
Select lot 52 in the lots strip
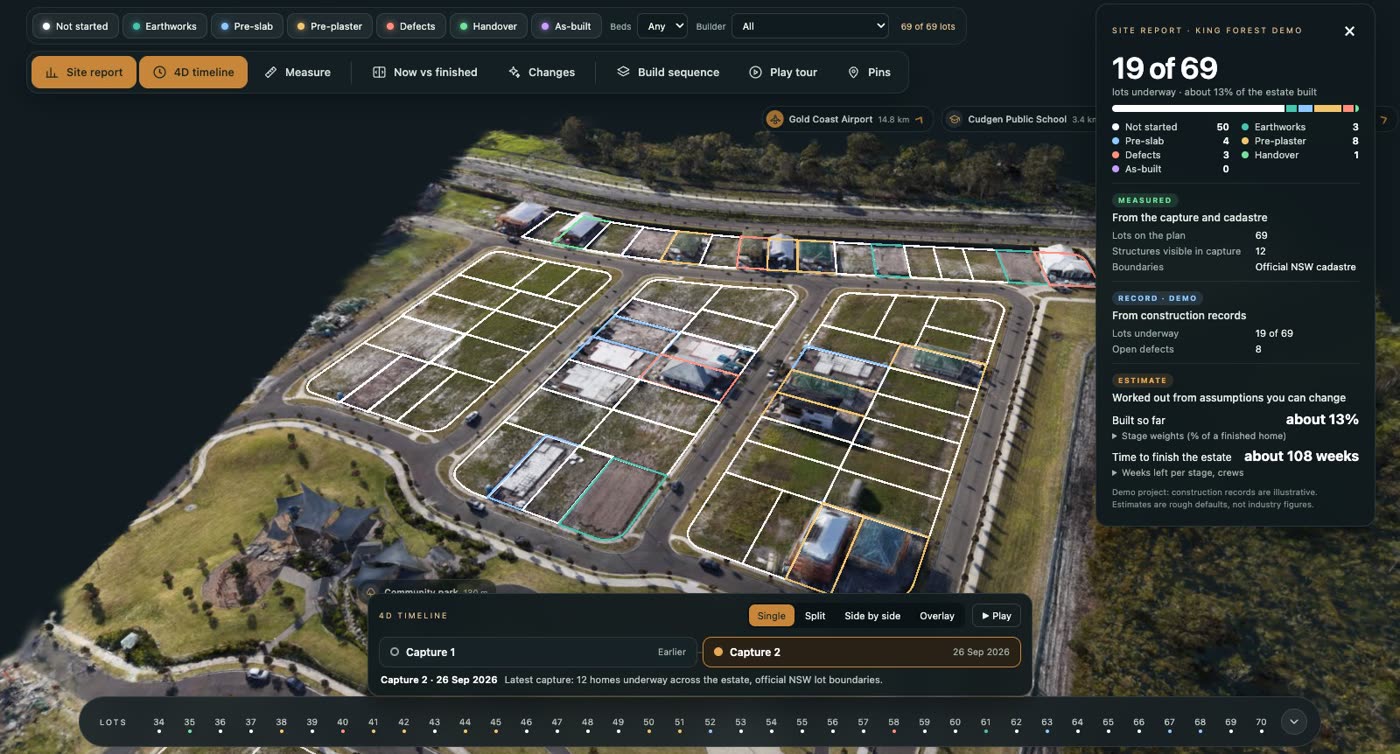[x=710, y=724]
